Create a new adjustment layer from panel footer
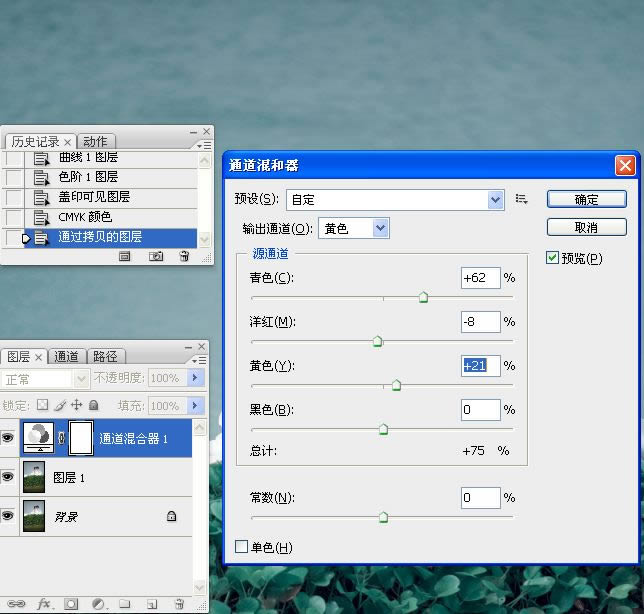Image resolution: width=644 pixels, height=614 pixels. pyautogui.click(x=98, y=604)
